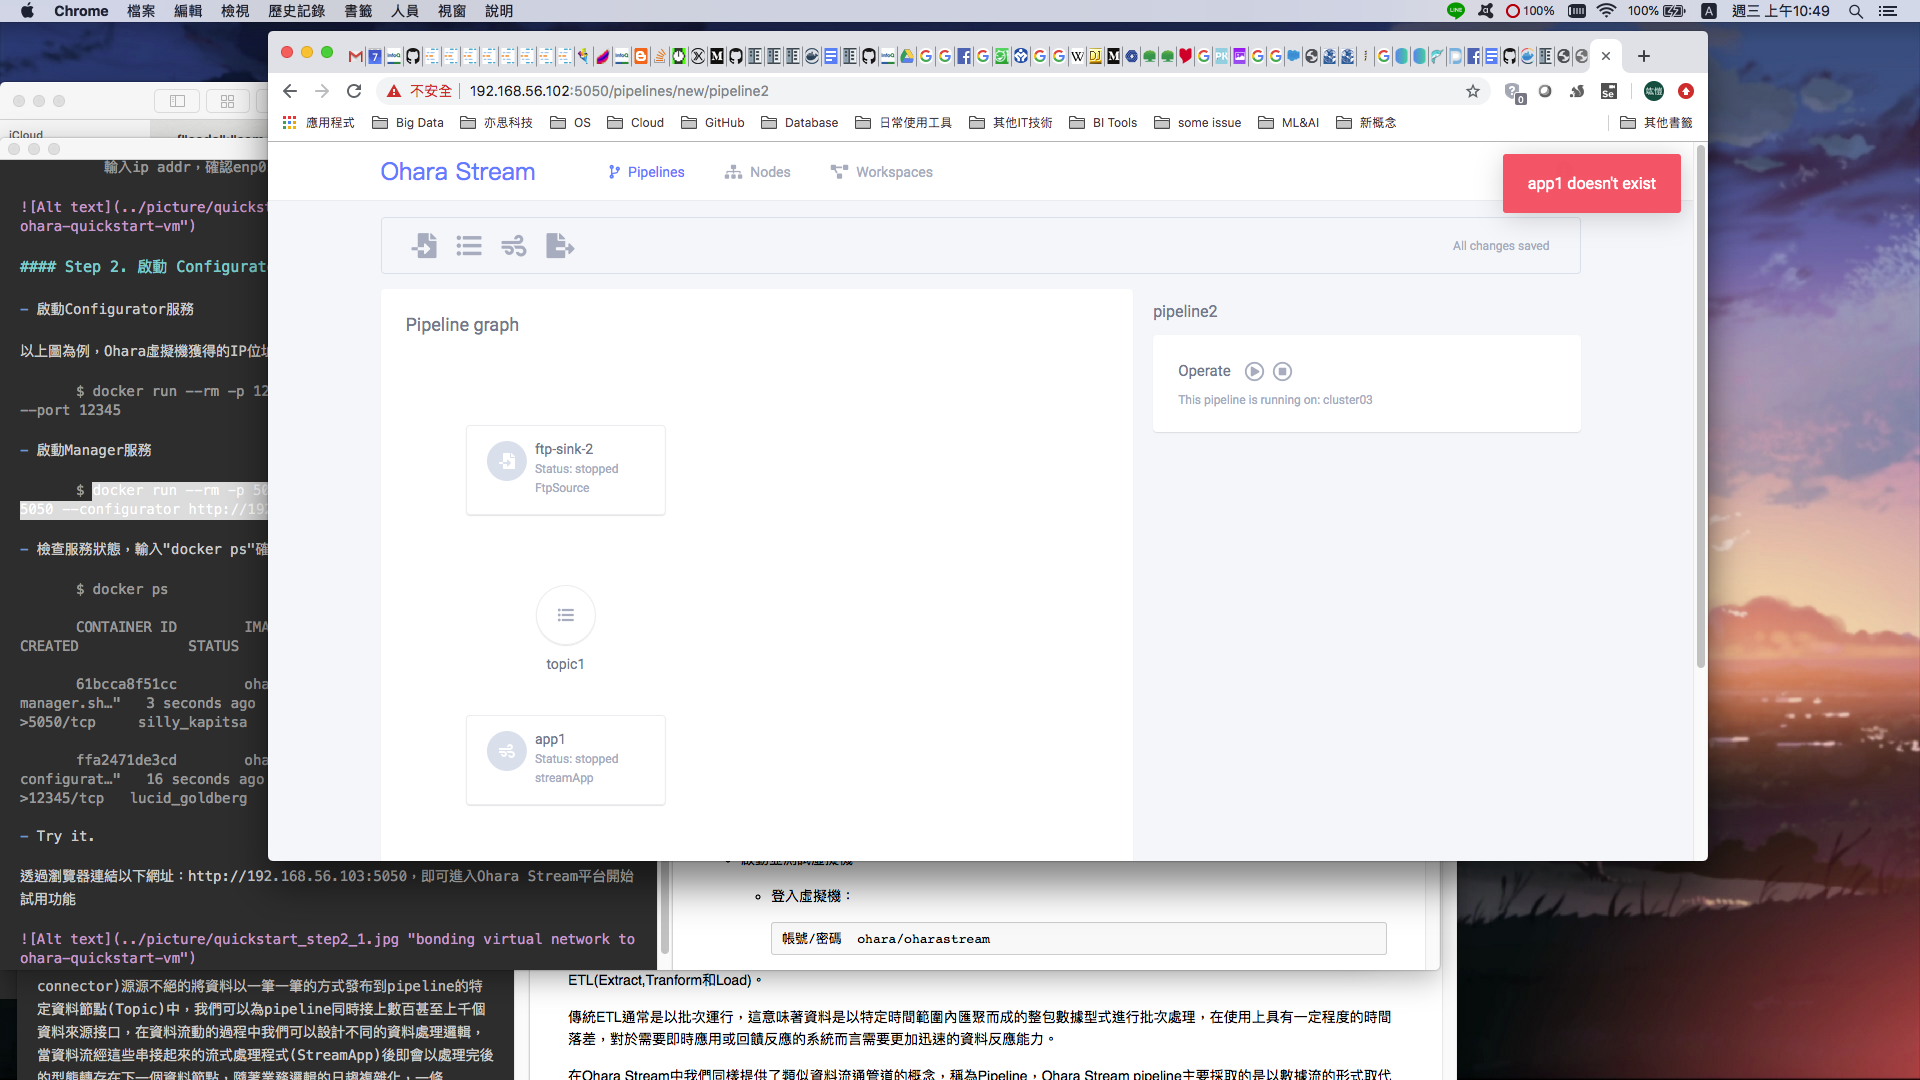Open the BI Tools bookmark folder
The image size is (1920, 1080).
tap(1104, 123)
